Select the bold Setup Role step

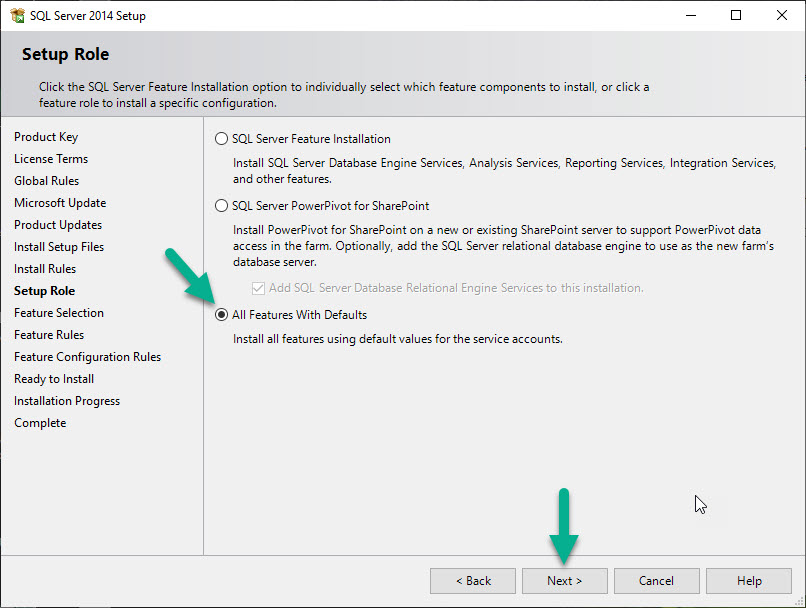(45, 291)
